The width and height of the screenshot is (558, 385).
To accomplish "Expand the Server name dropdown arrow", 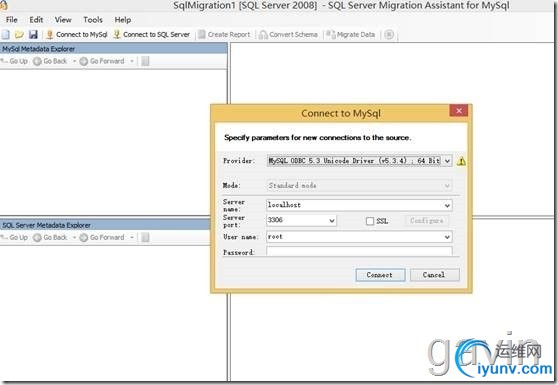I will [x=447, y=205].
